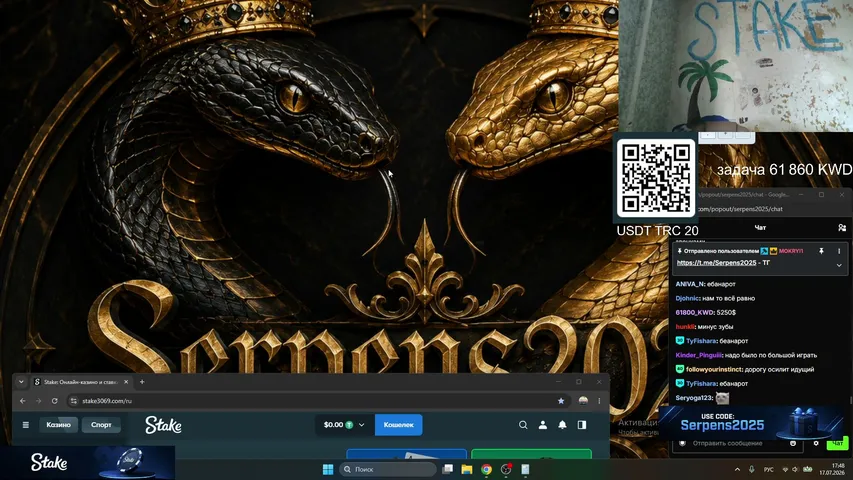This screenshot has width=853, height=480.
Task: Click username ANIVA_N in chat
Action: [x=690, y=284]
